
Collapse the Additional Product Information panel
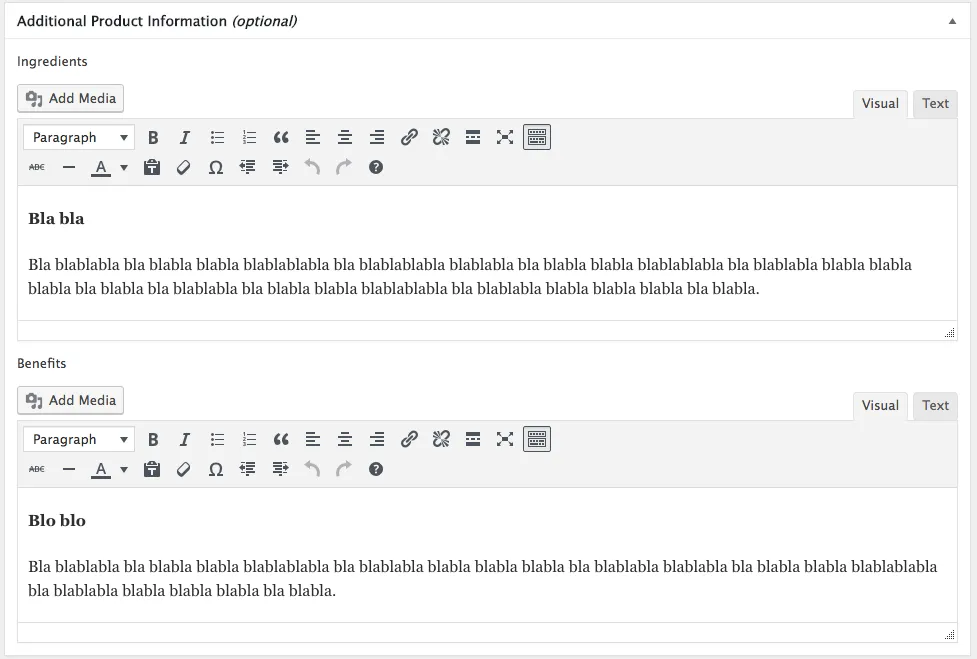(x=952, y=21)
